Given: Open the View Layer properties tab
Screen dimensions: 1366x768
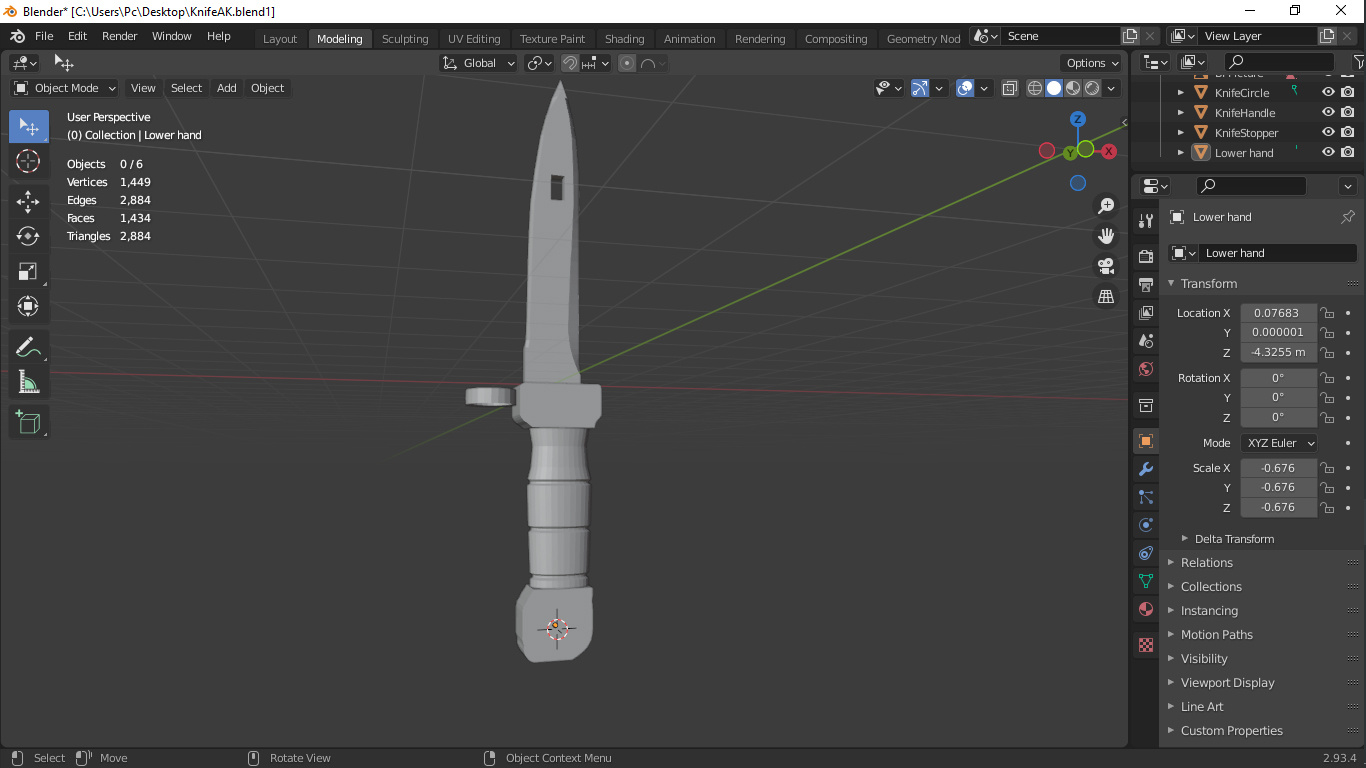Looking at the screenshot, I should click(1146, 313).
